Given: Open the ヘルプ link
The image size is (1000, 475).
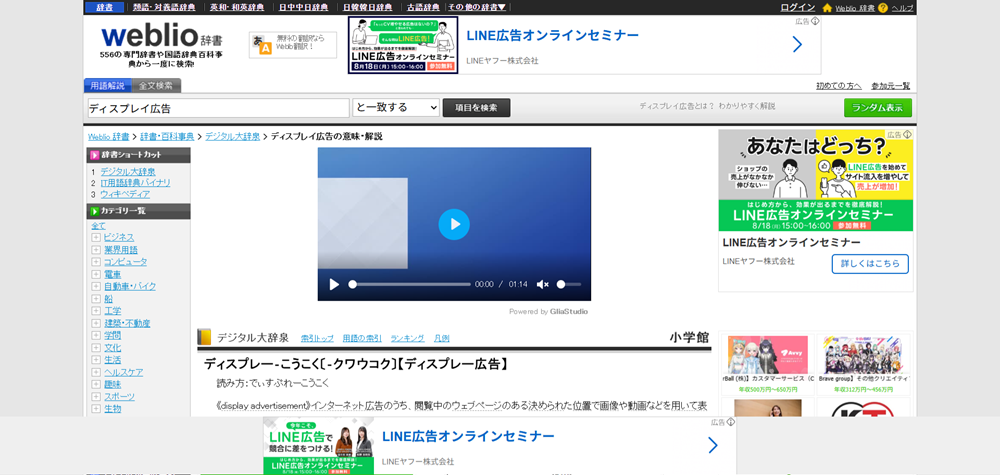Looking at the screenshot, I should [902, 8].
